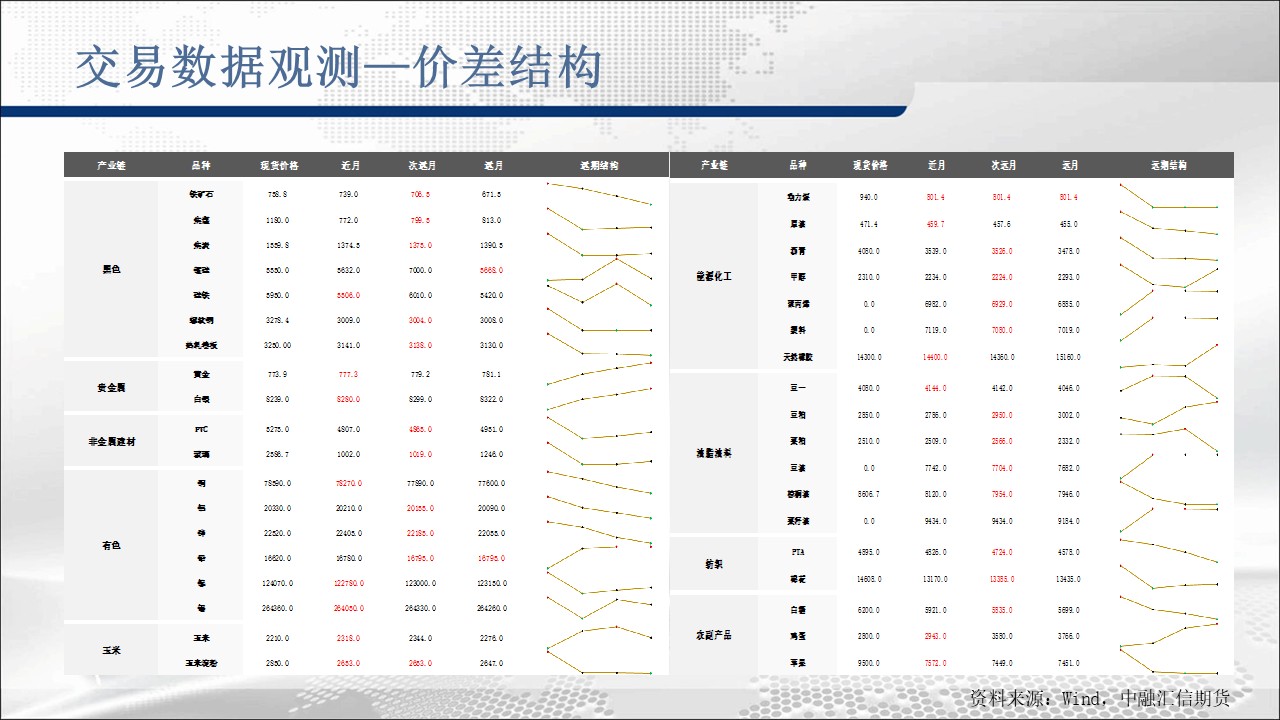Click the slide title 交易数据观测—价差结构
Viewport: 1280px width, 720px height.
tap(338, 69)
